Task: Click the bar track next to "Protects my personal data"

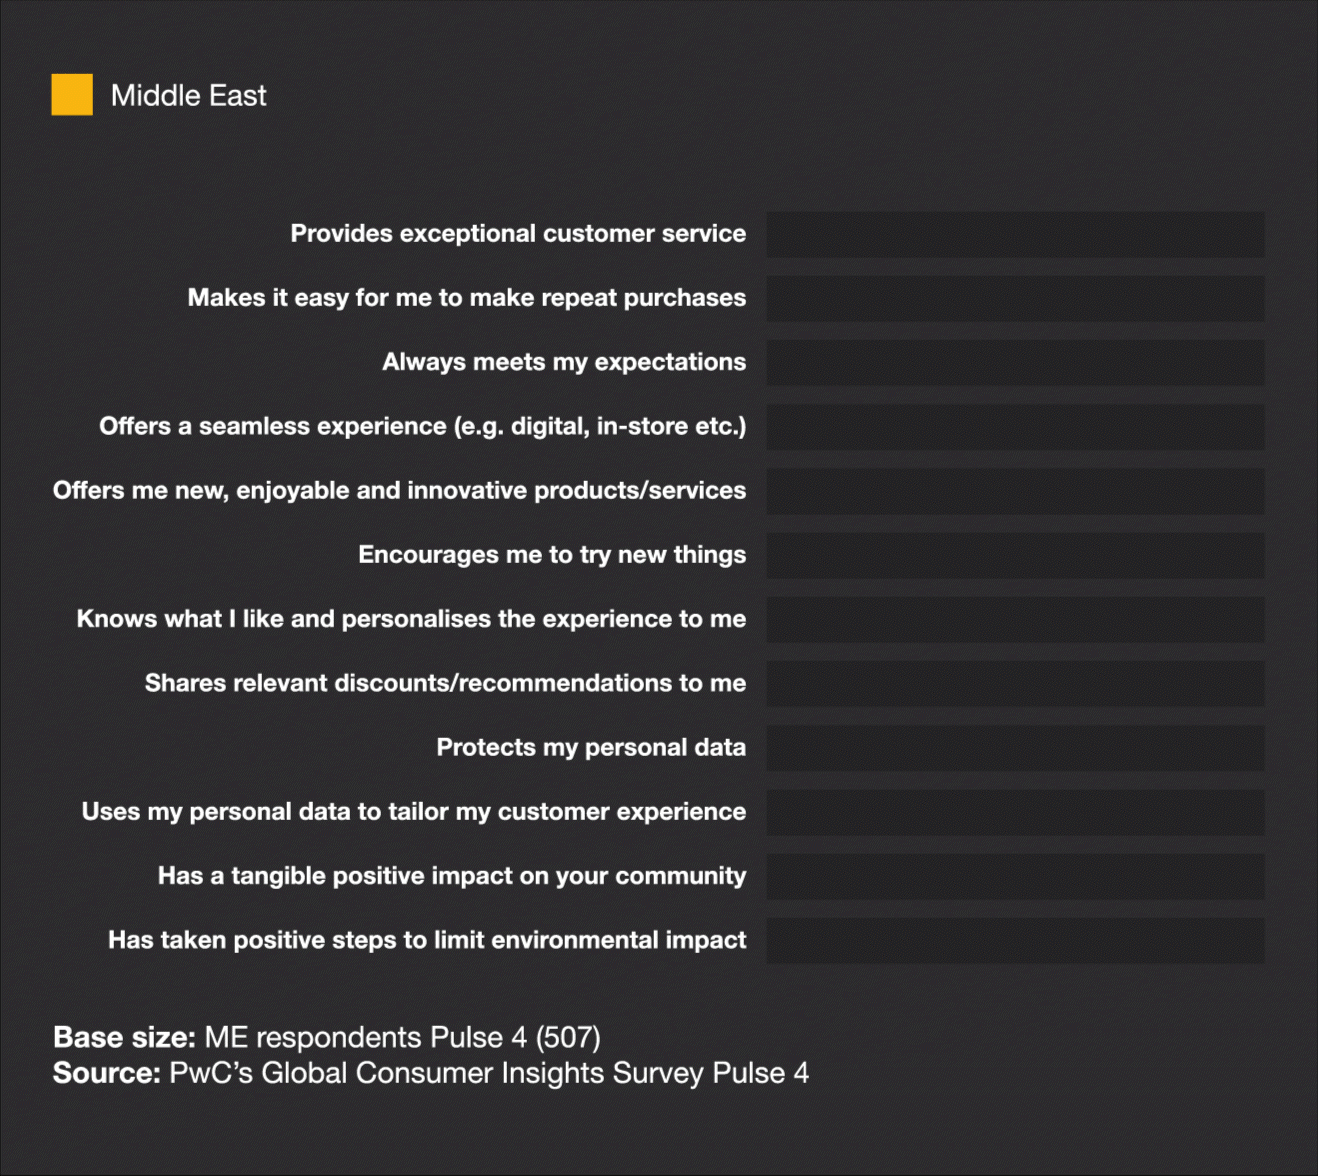Action: point(1015,748)
